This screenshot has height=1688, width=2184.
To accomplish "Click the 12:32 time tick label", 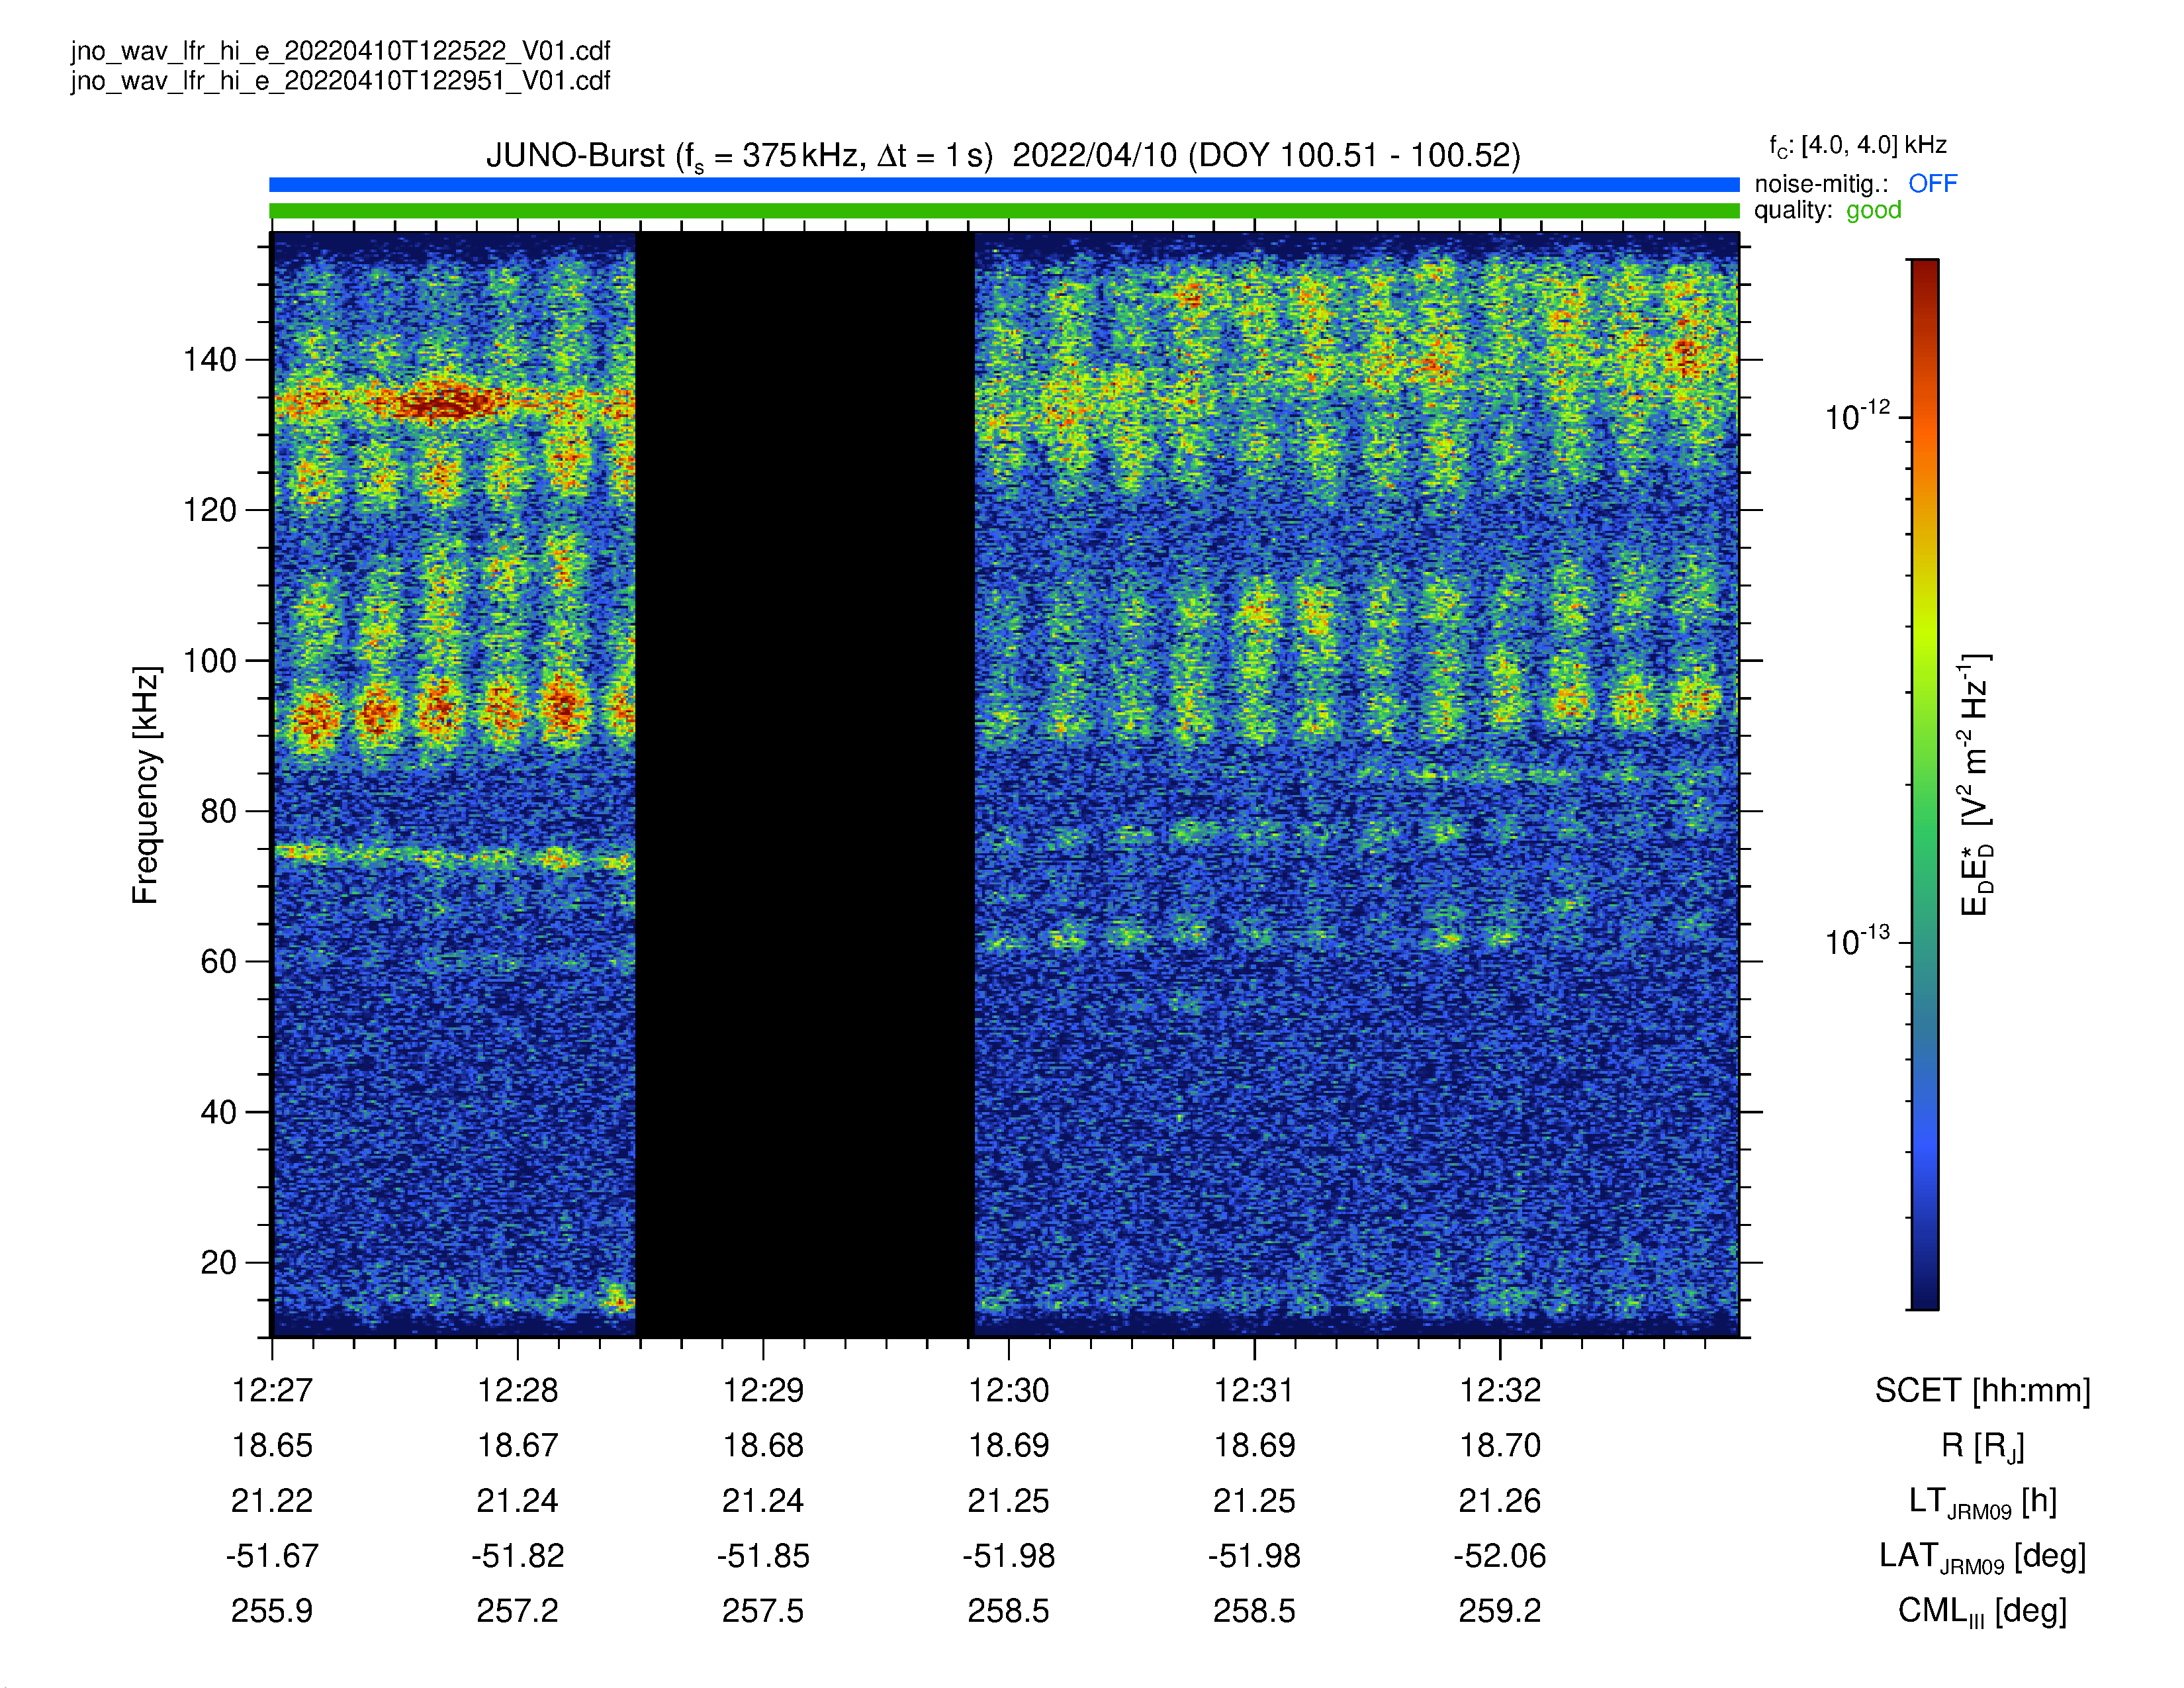I will pos(1499,1390).
